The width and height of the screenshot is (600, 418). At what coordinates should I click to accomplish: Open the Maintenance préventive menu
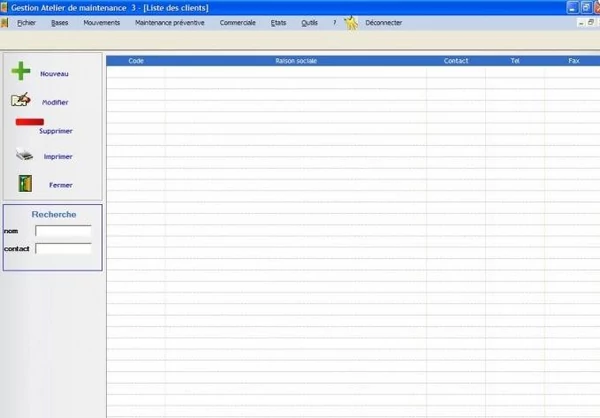[x=170, y=23]
